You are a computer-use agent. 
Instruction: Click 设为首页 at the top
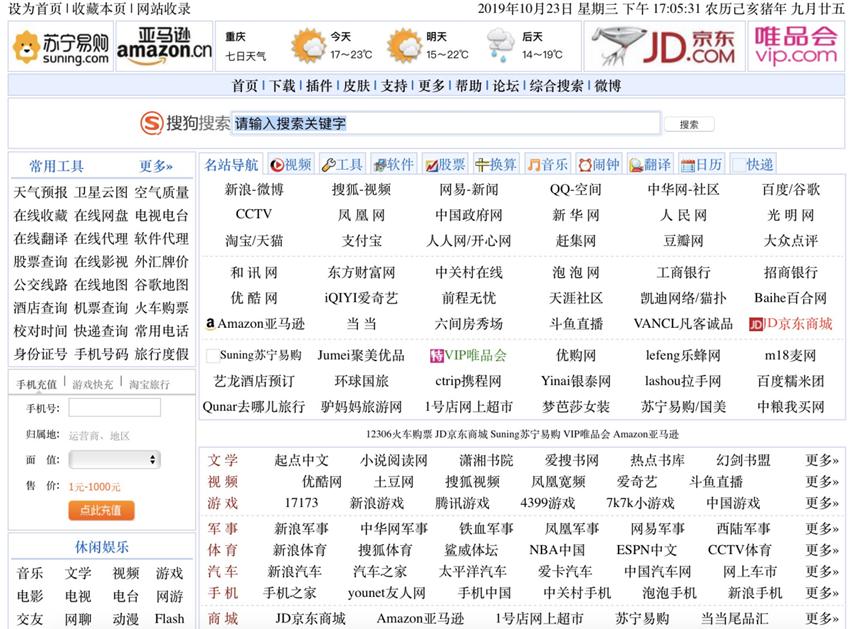click(35, 9)
